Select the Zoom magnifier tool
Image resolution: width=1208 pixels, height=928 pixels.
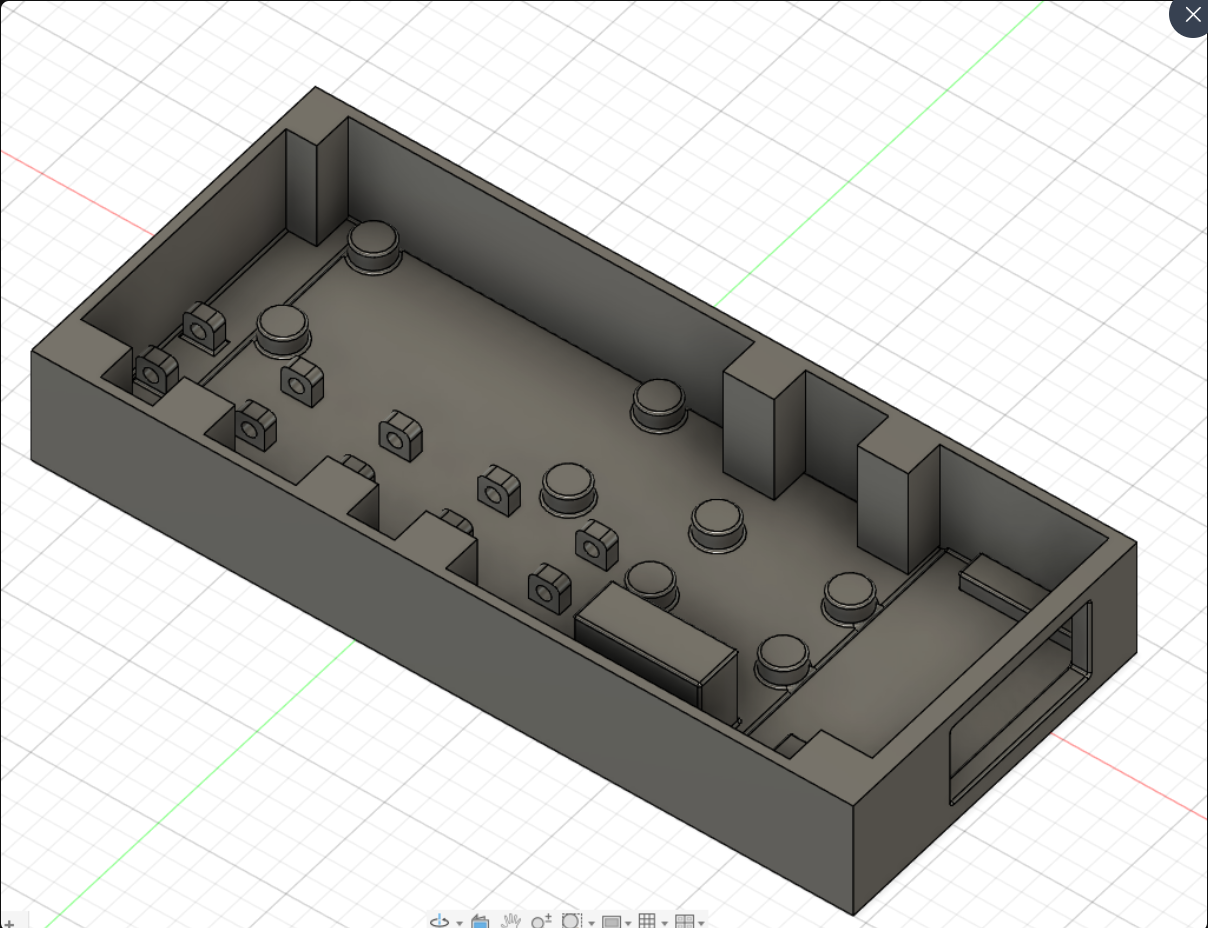pos(541,920)
